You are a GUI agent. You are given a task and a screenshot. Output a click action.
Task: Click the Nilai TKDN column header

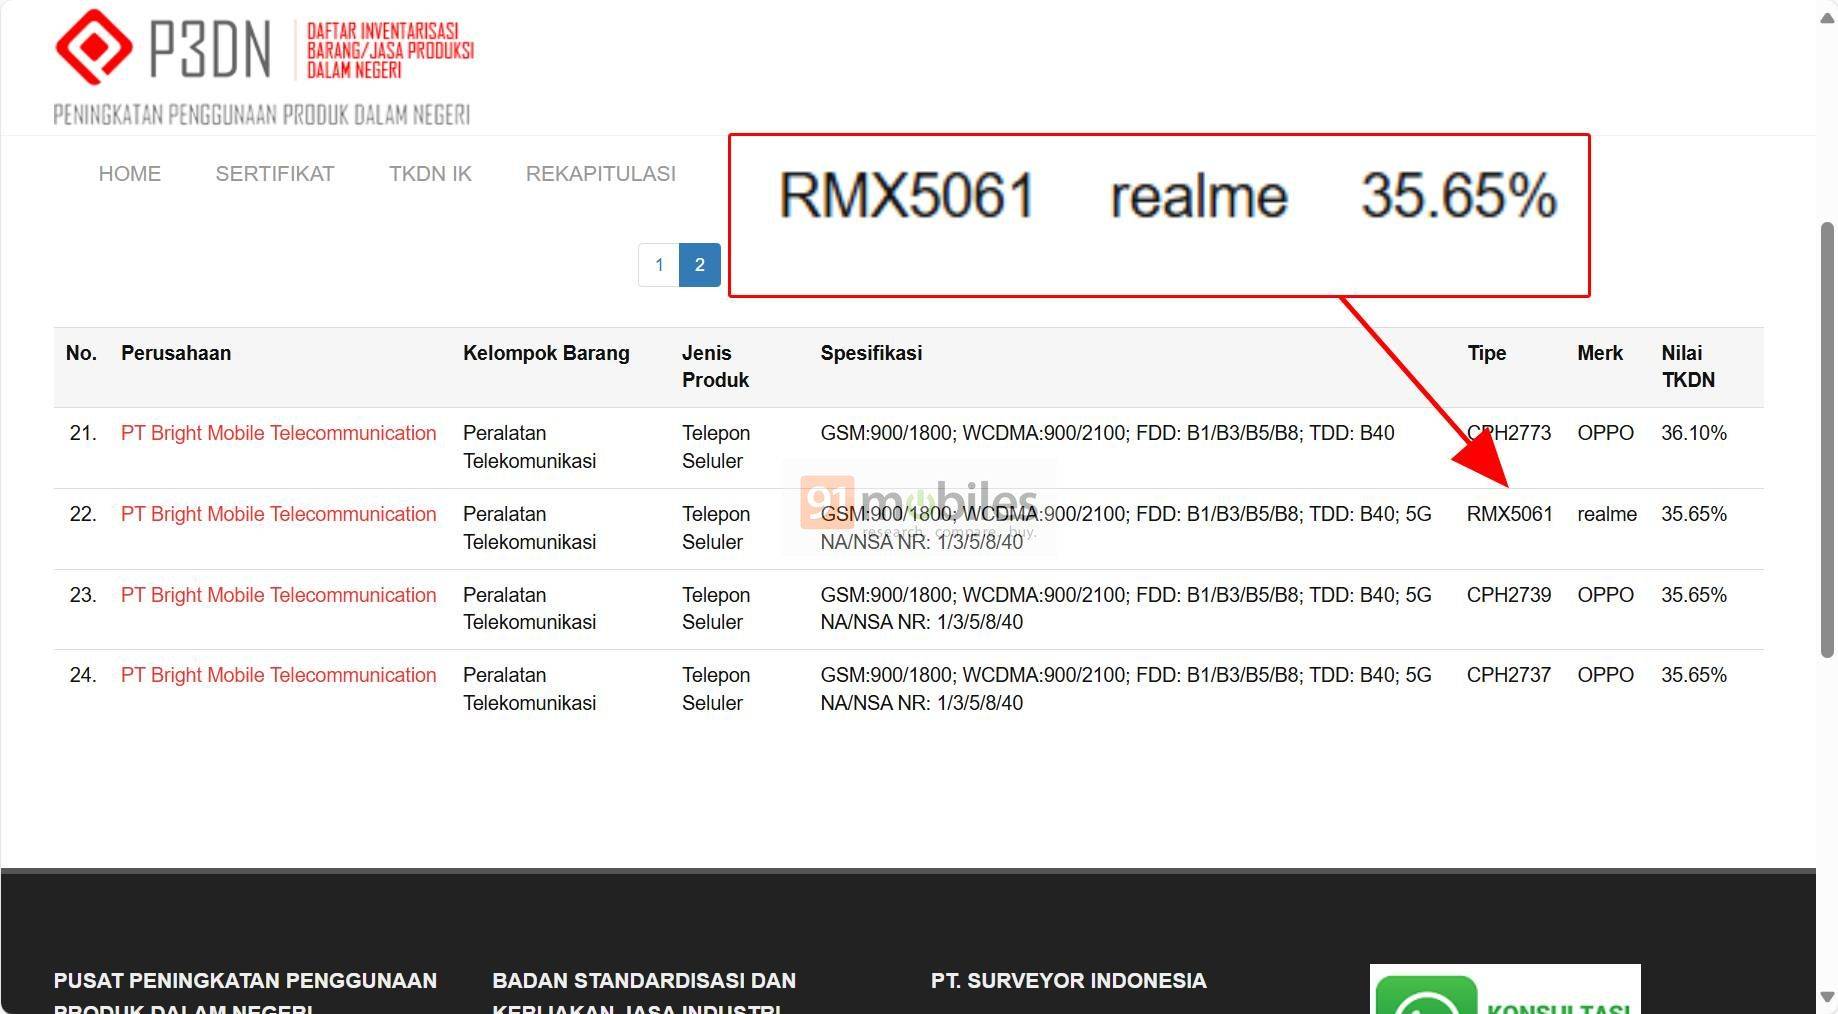[1688, 366]
